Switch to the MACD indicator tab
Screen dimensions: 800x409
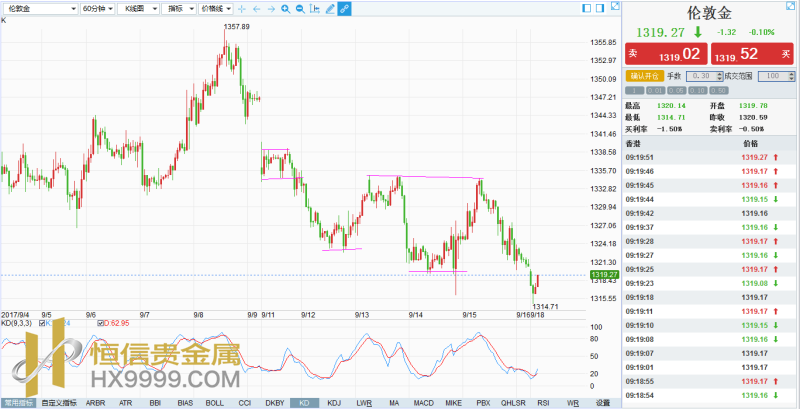423,402
